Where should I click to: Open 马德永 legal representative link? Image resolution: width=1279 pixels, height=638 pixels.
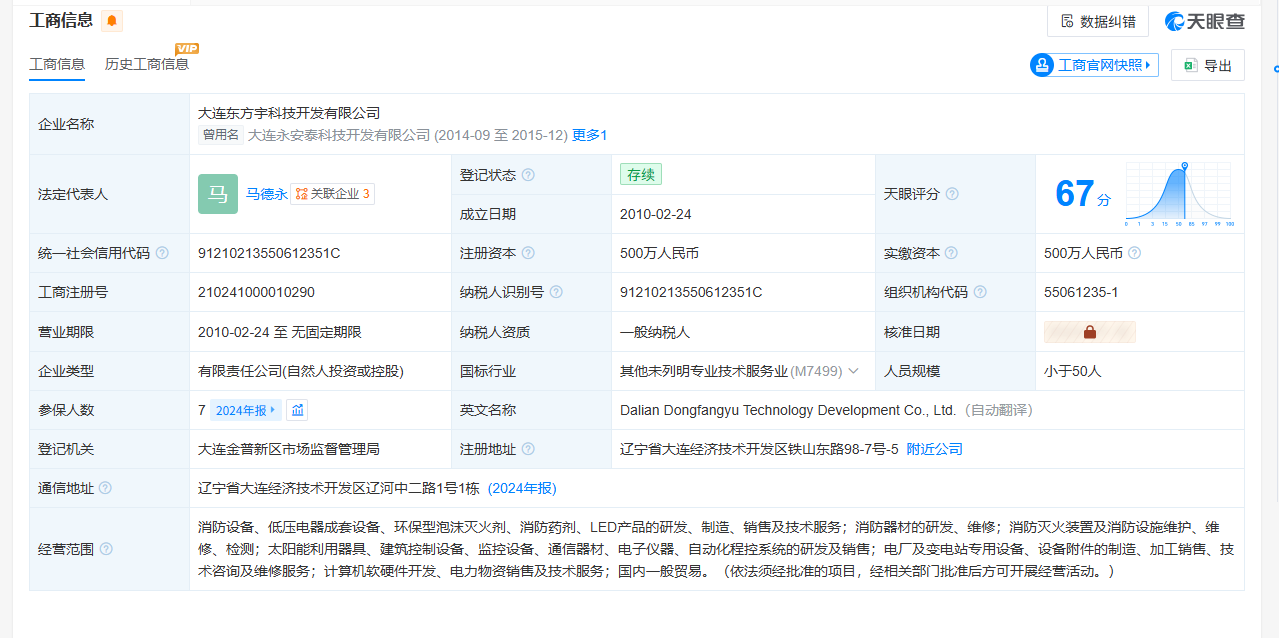point(266,194)
